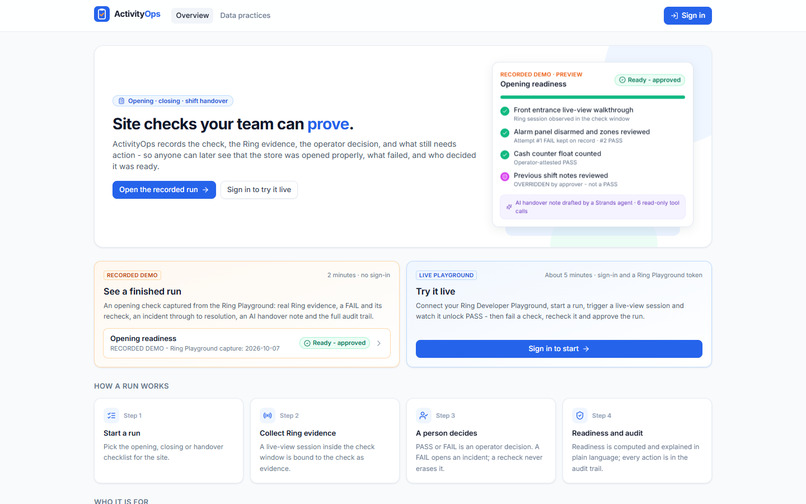Click the ActivityOps logo icon
Viewport: 806px width, 504px height.
[x=102, y=14]
